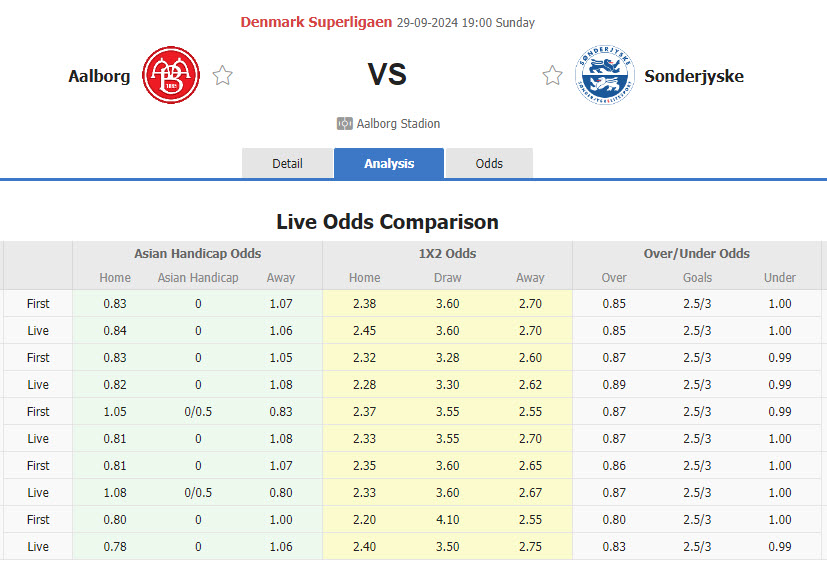Click the Sonderjyske team crest logo
827x562 pixels.
click(x=604, y=76)
